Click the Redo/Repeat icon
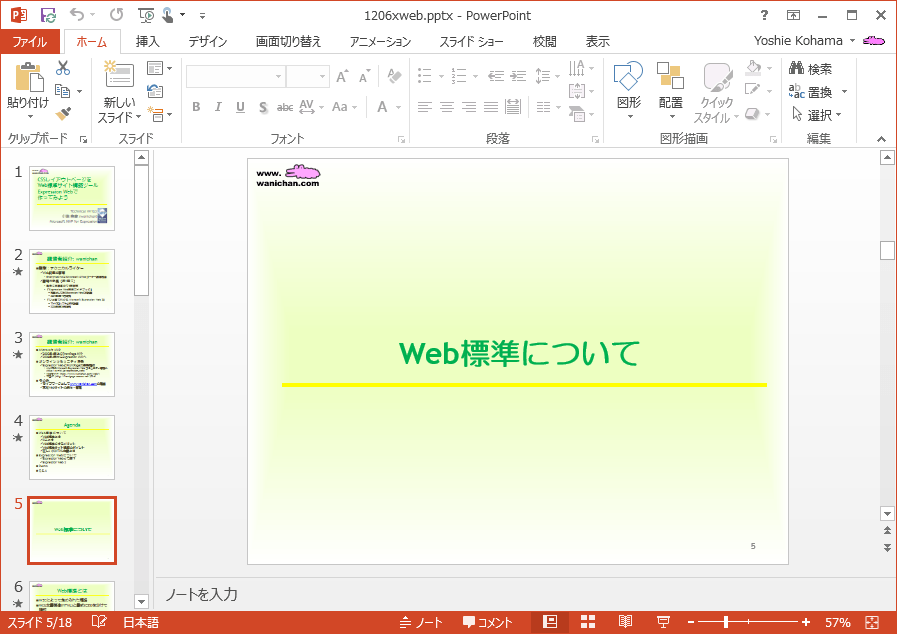Viewport: 897px width, 634px height. [x=117, y=15]
